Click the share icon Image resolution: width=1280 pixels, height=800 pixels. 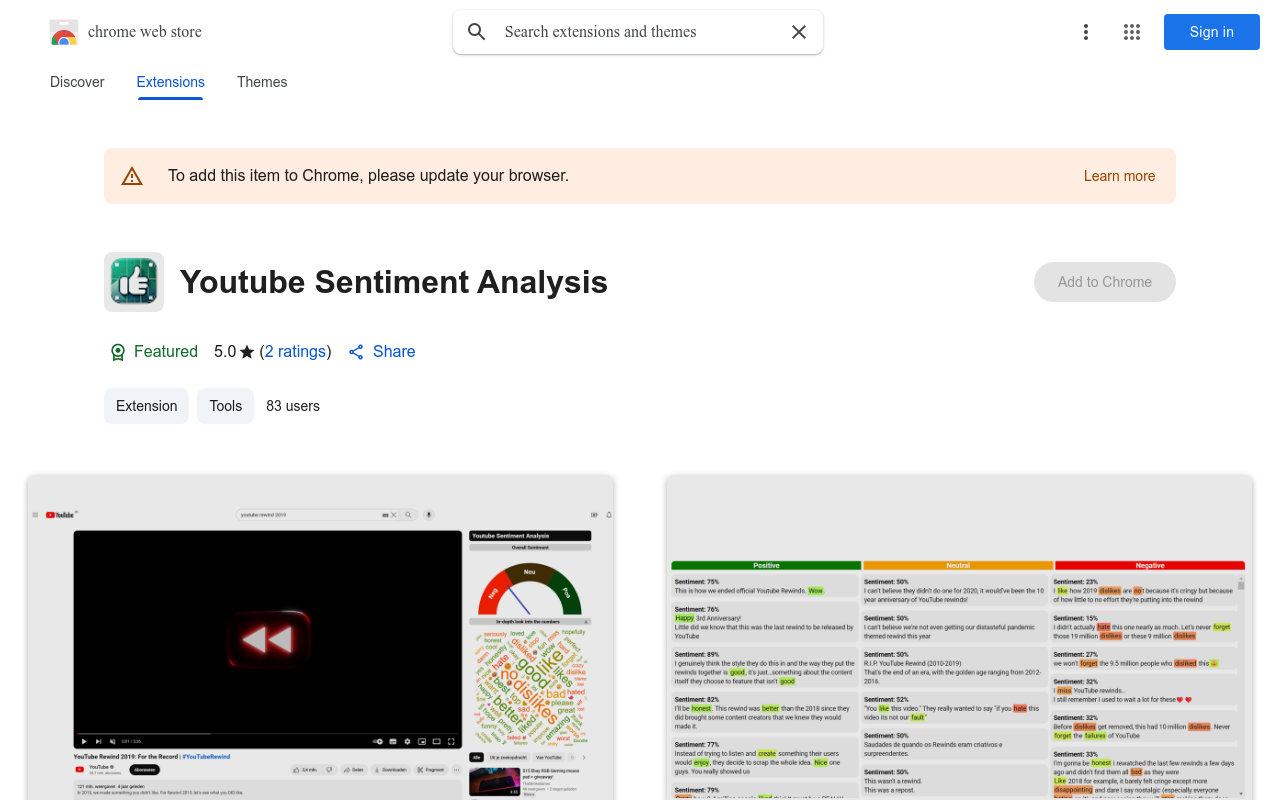[356, 352]
